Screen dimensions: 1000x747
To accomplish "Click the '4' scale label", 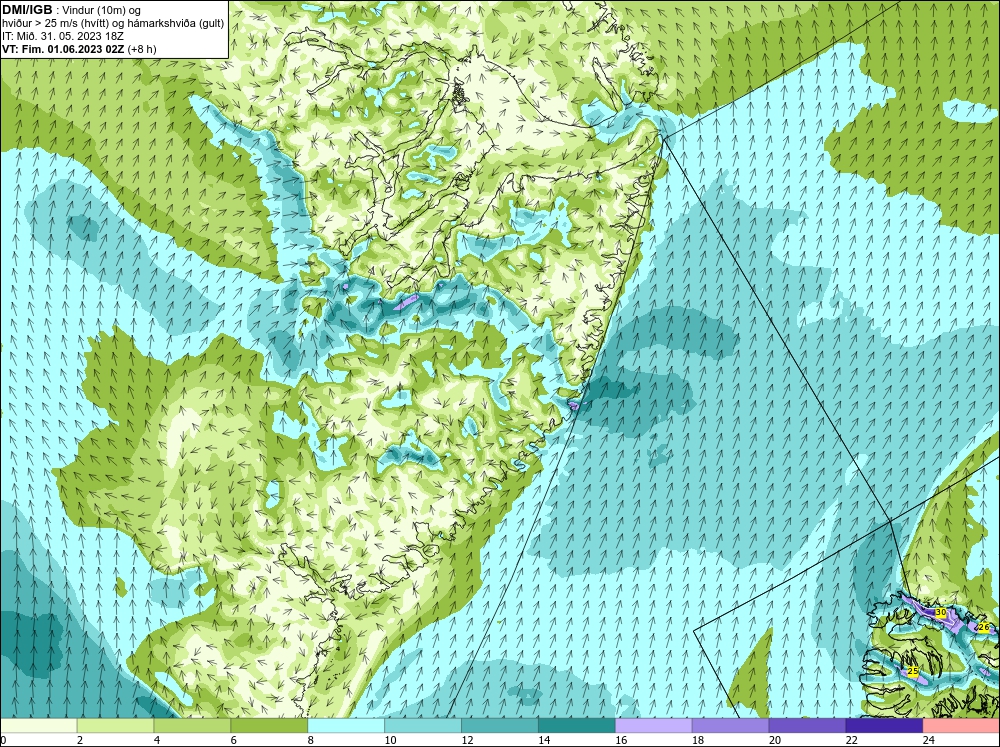I will click(x=157, y=740).
